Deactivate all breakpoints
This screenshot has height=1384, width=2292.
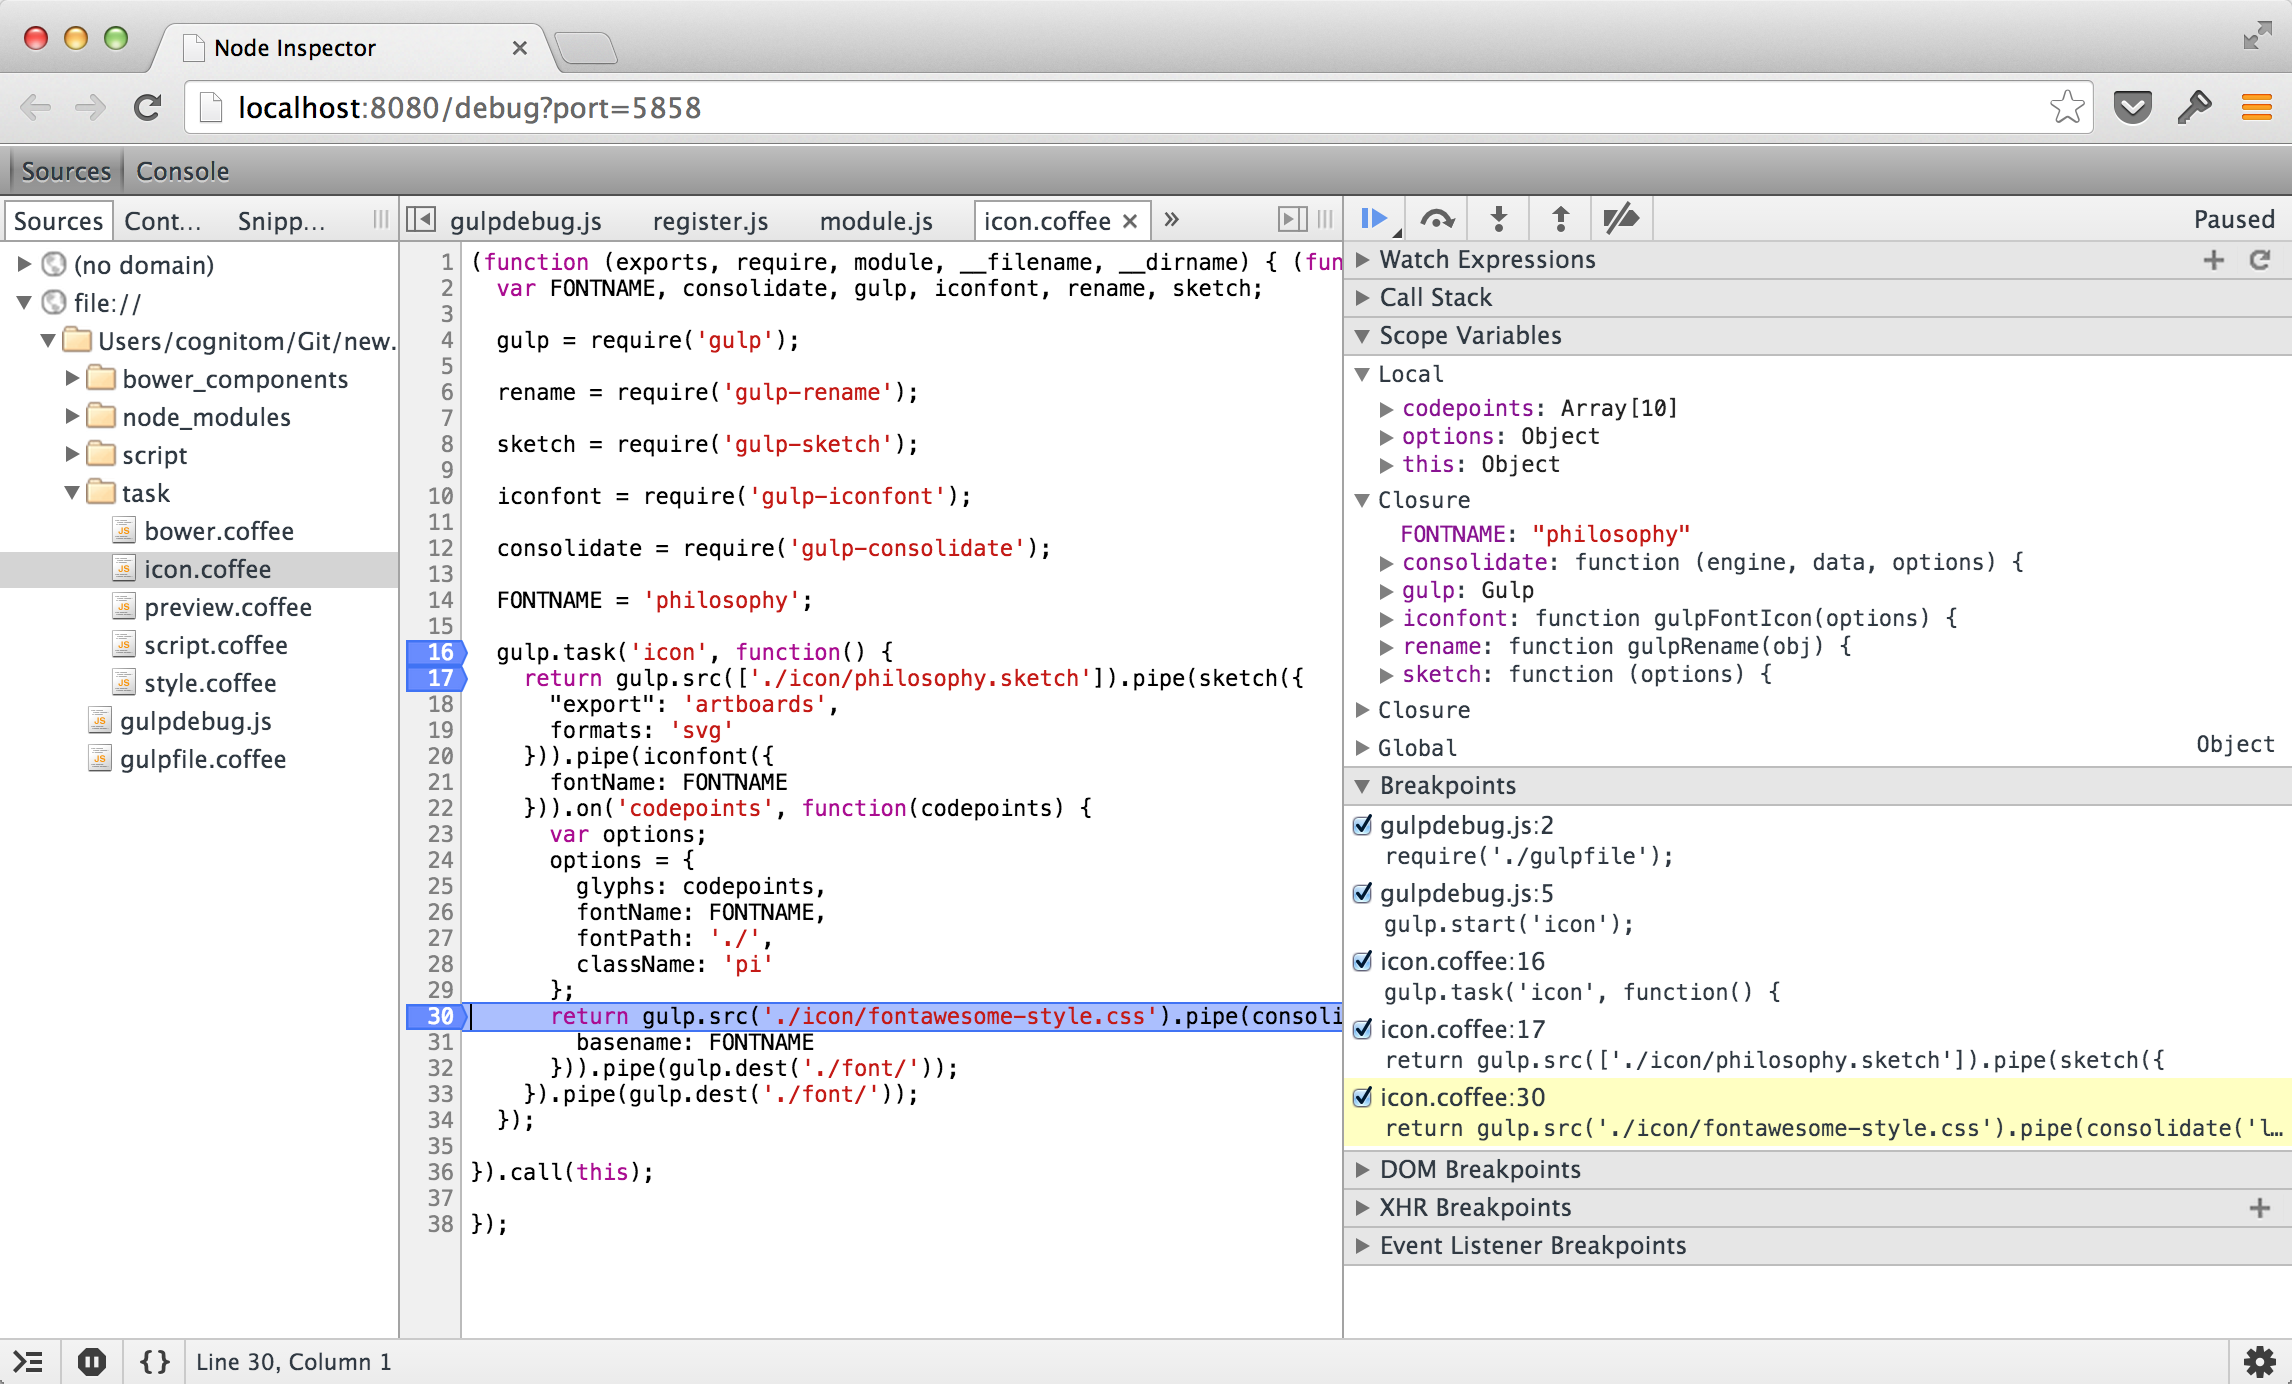coord(1621,218)
